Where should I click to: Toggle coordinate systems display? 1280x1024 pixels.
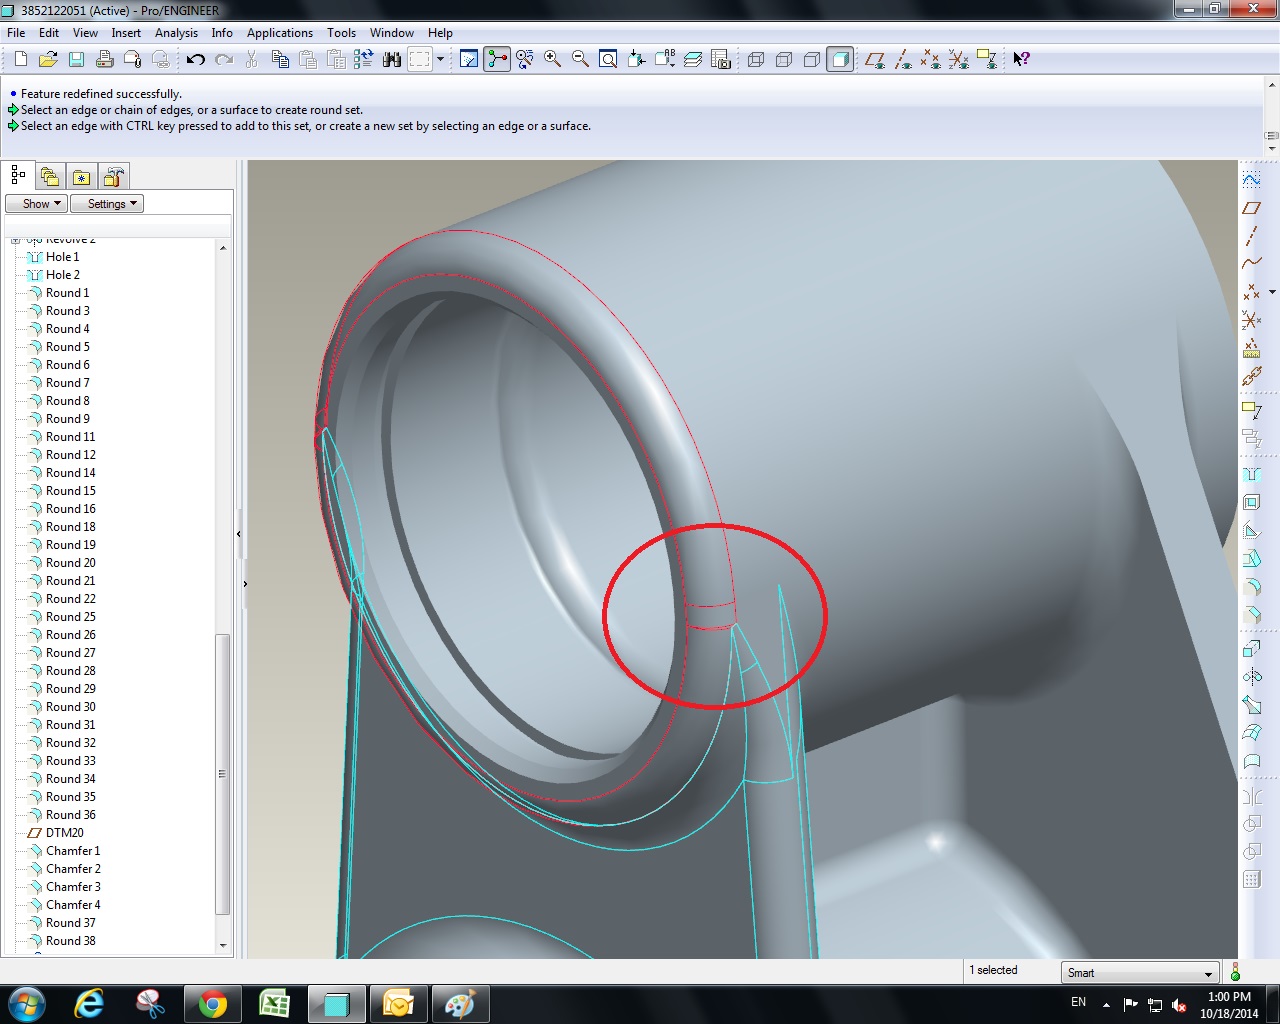959,60
